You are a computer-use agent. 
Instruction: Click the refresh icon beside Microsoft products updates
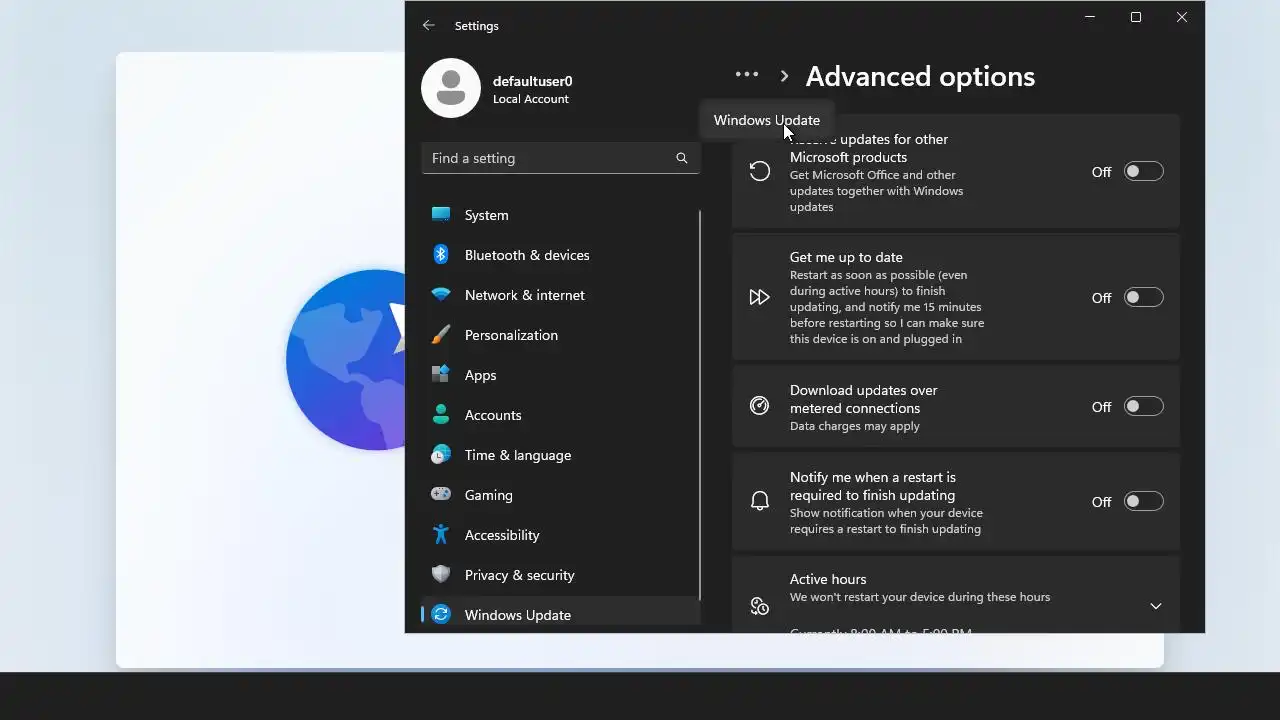pyautogui.click(x=760, y=171)
